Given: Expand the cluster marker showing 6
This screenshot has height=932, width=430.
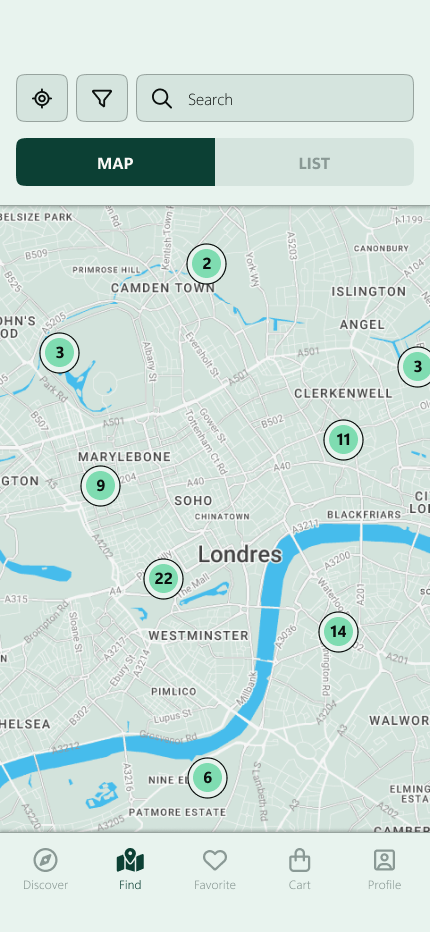Looking at the screenshot, I should [x=208, y=777].
